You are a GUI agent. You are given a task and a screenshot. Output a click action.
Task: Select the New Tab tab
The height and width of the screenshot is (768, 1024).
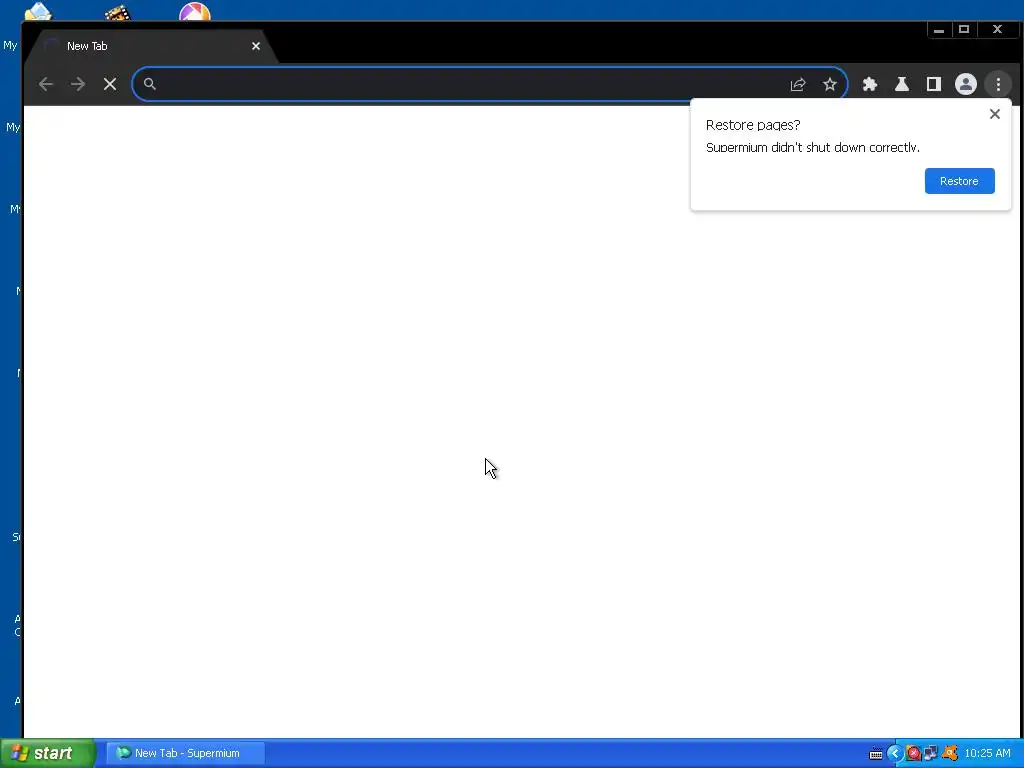tap(150, 46)
